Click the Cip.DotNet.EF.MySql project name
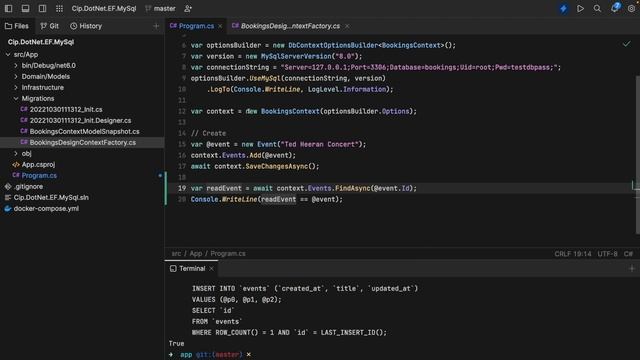 pos(104,9)
